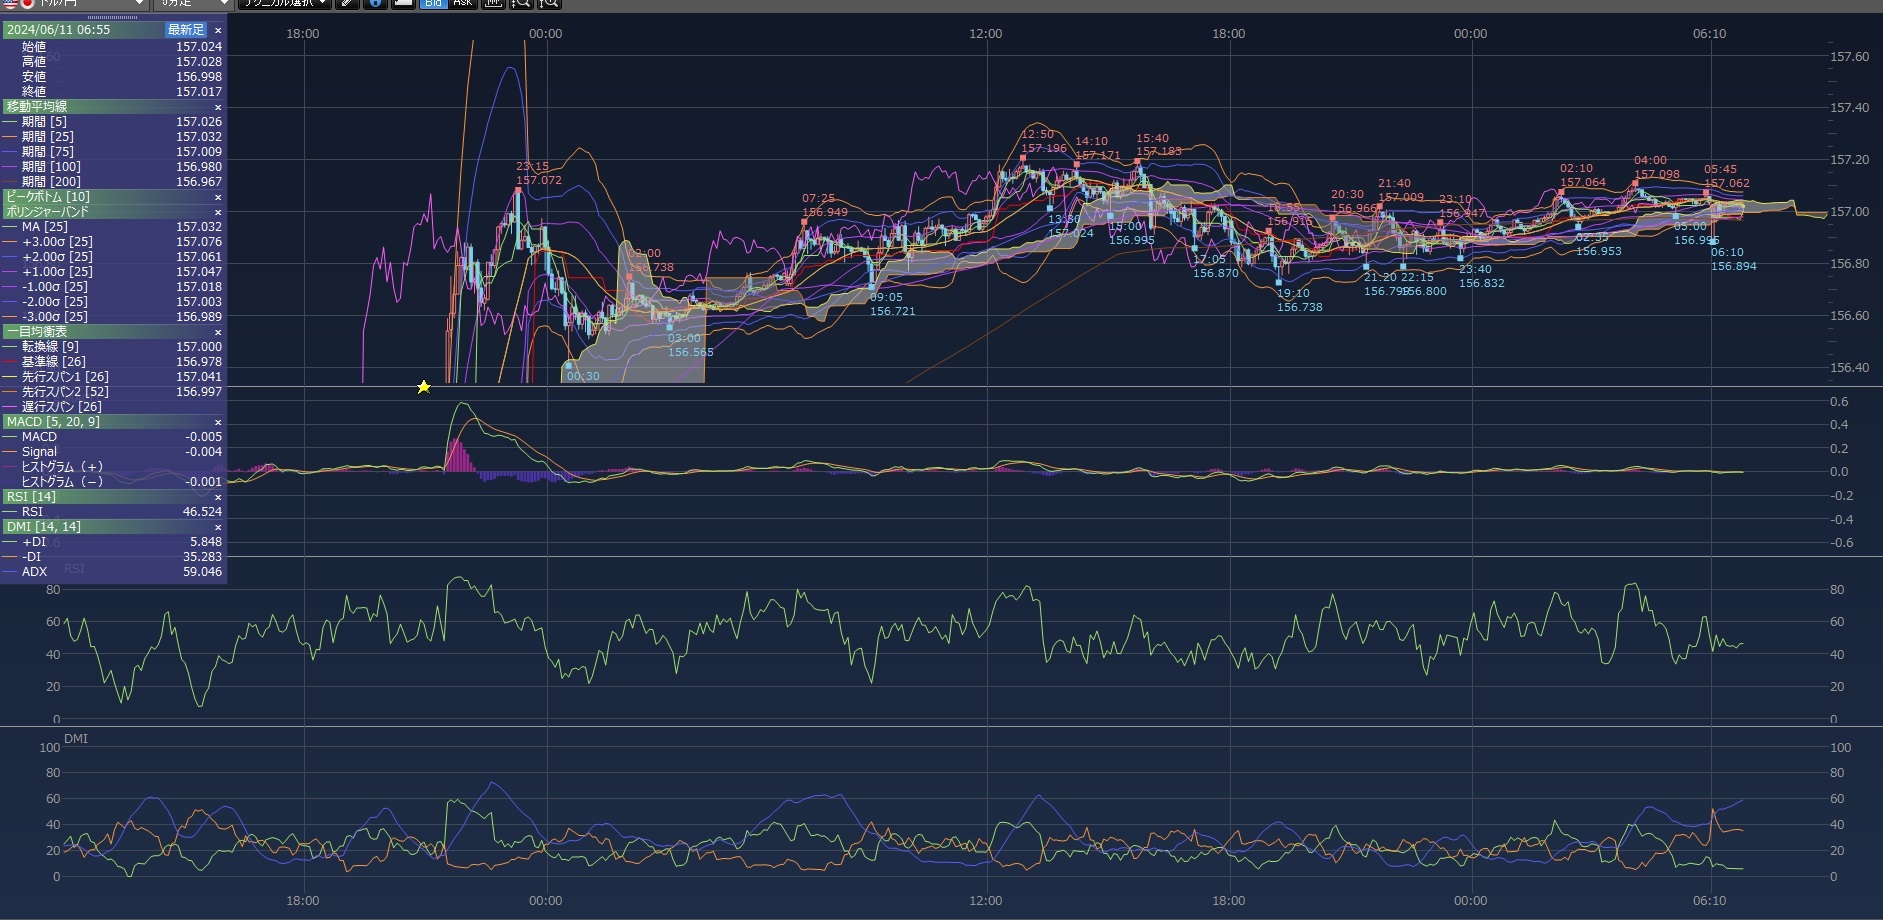Click the first magnifier zoom icon
The height and width of the screenshot is (920, 1883).
coord(520,3)
